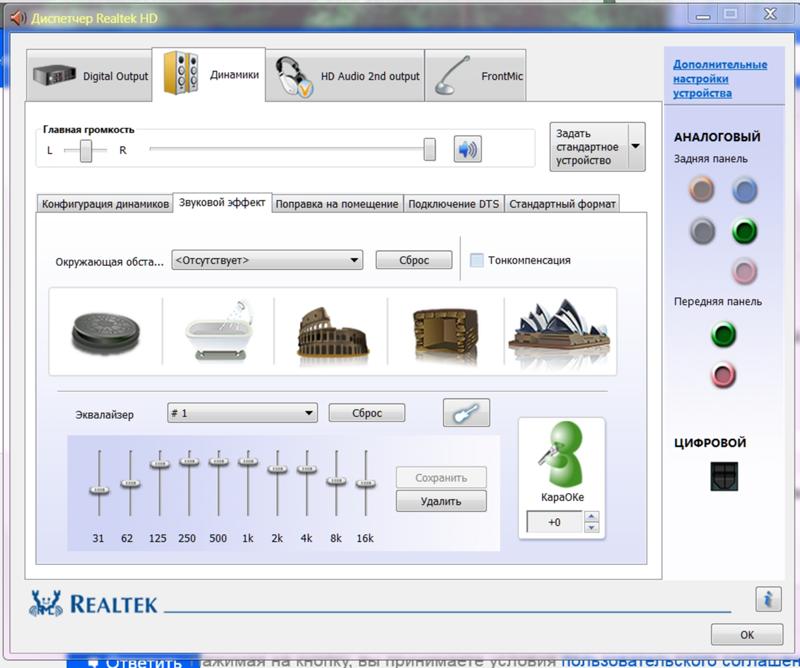Image resolution: width=800 pixels, height=668 pixels.
Task: Expand the Задать стандартное устройство arrow
Action: (x=635, y=146)
